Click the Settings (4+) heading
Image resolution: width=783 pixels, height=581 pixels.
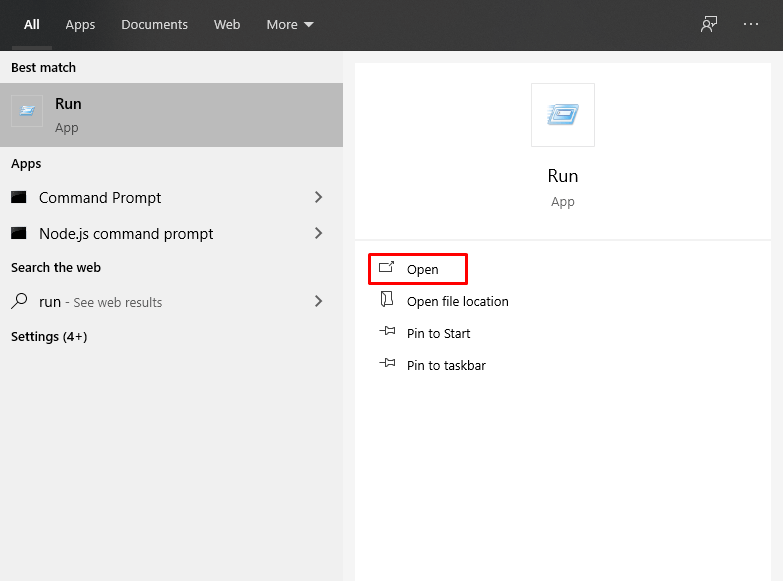coord(49,337)
